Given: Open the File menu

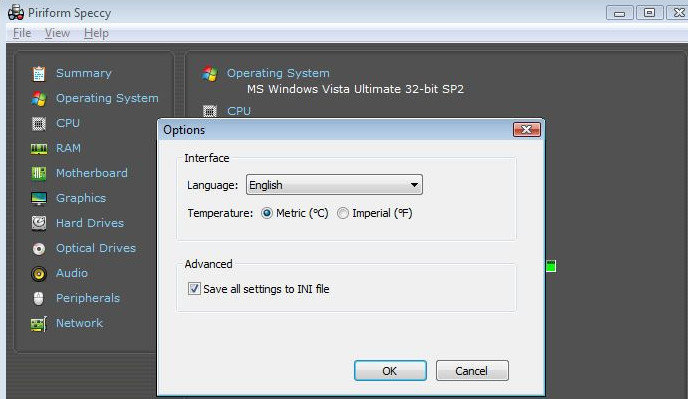Looking at the screenshot, I should (22, 33).
